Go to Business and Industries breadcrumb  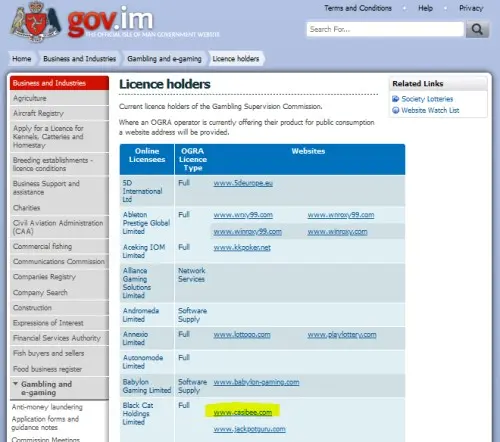click(79, 59)
